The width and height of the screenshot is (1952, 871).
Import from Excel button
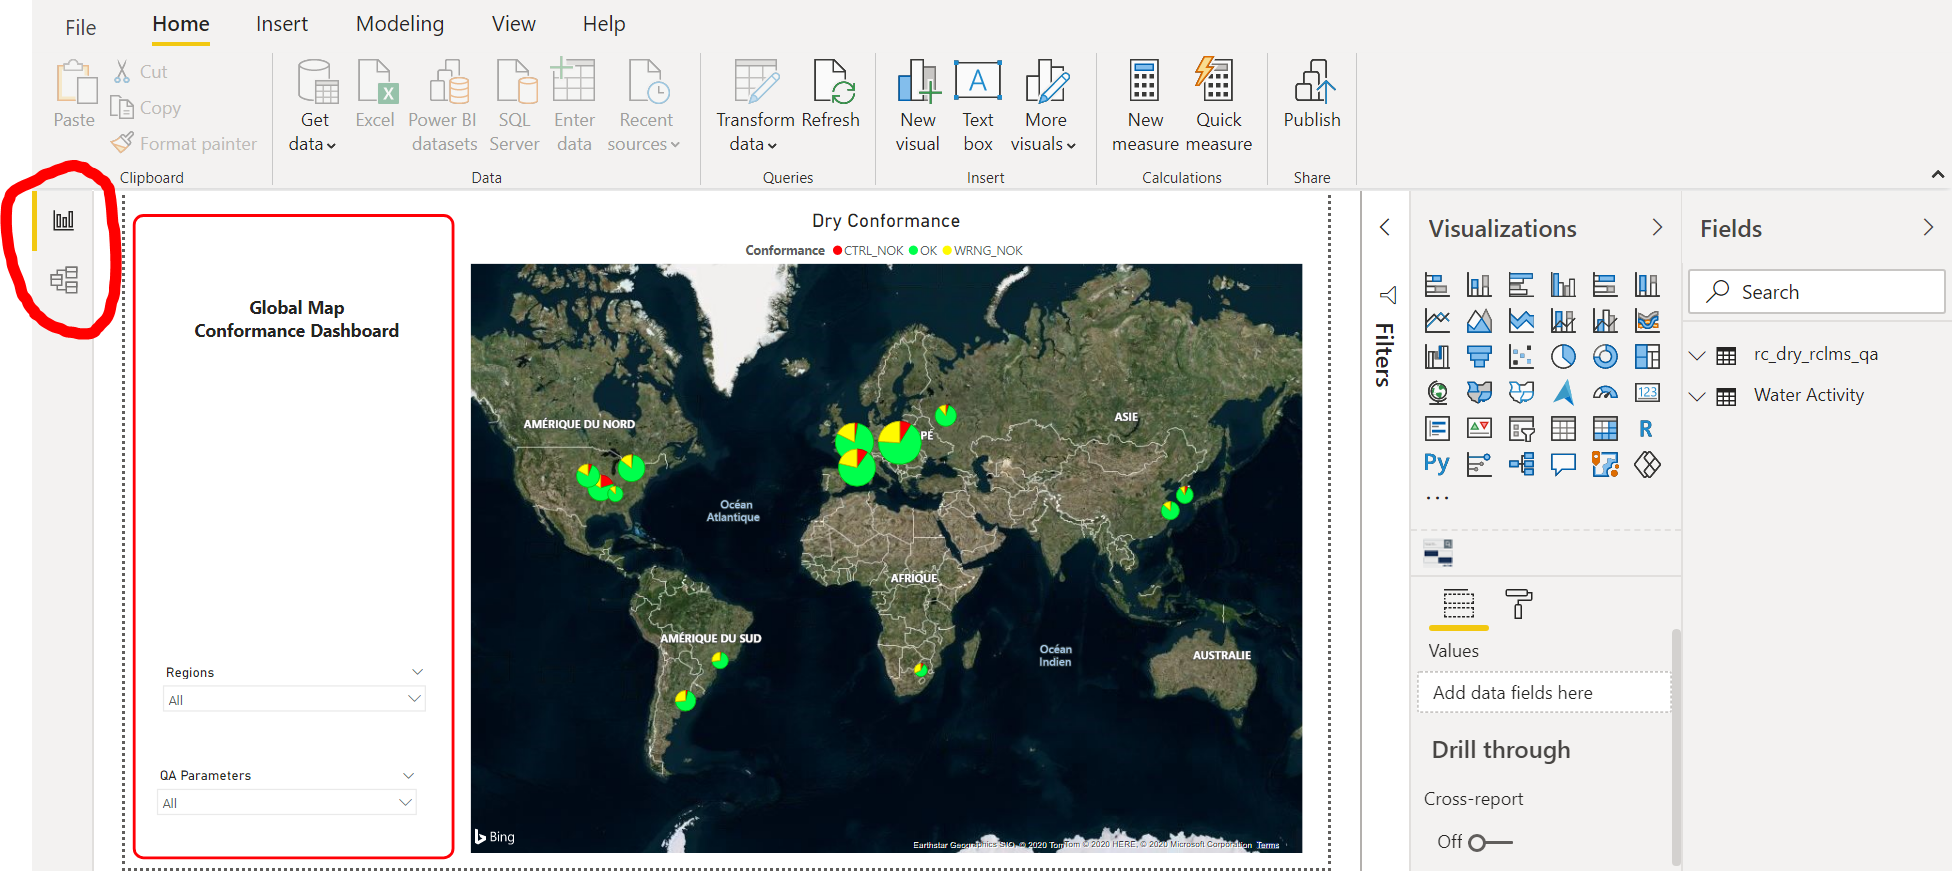click(375, 93)
